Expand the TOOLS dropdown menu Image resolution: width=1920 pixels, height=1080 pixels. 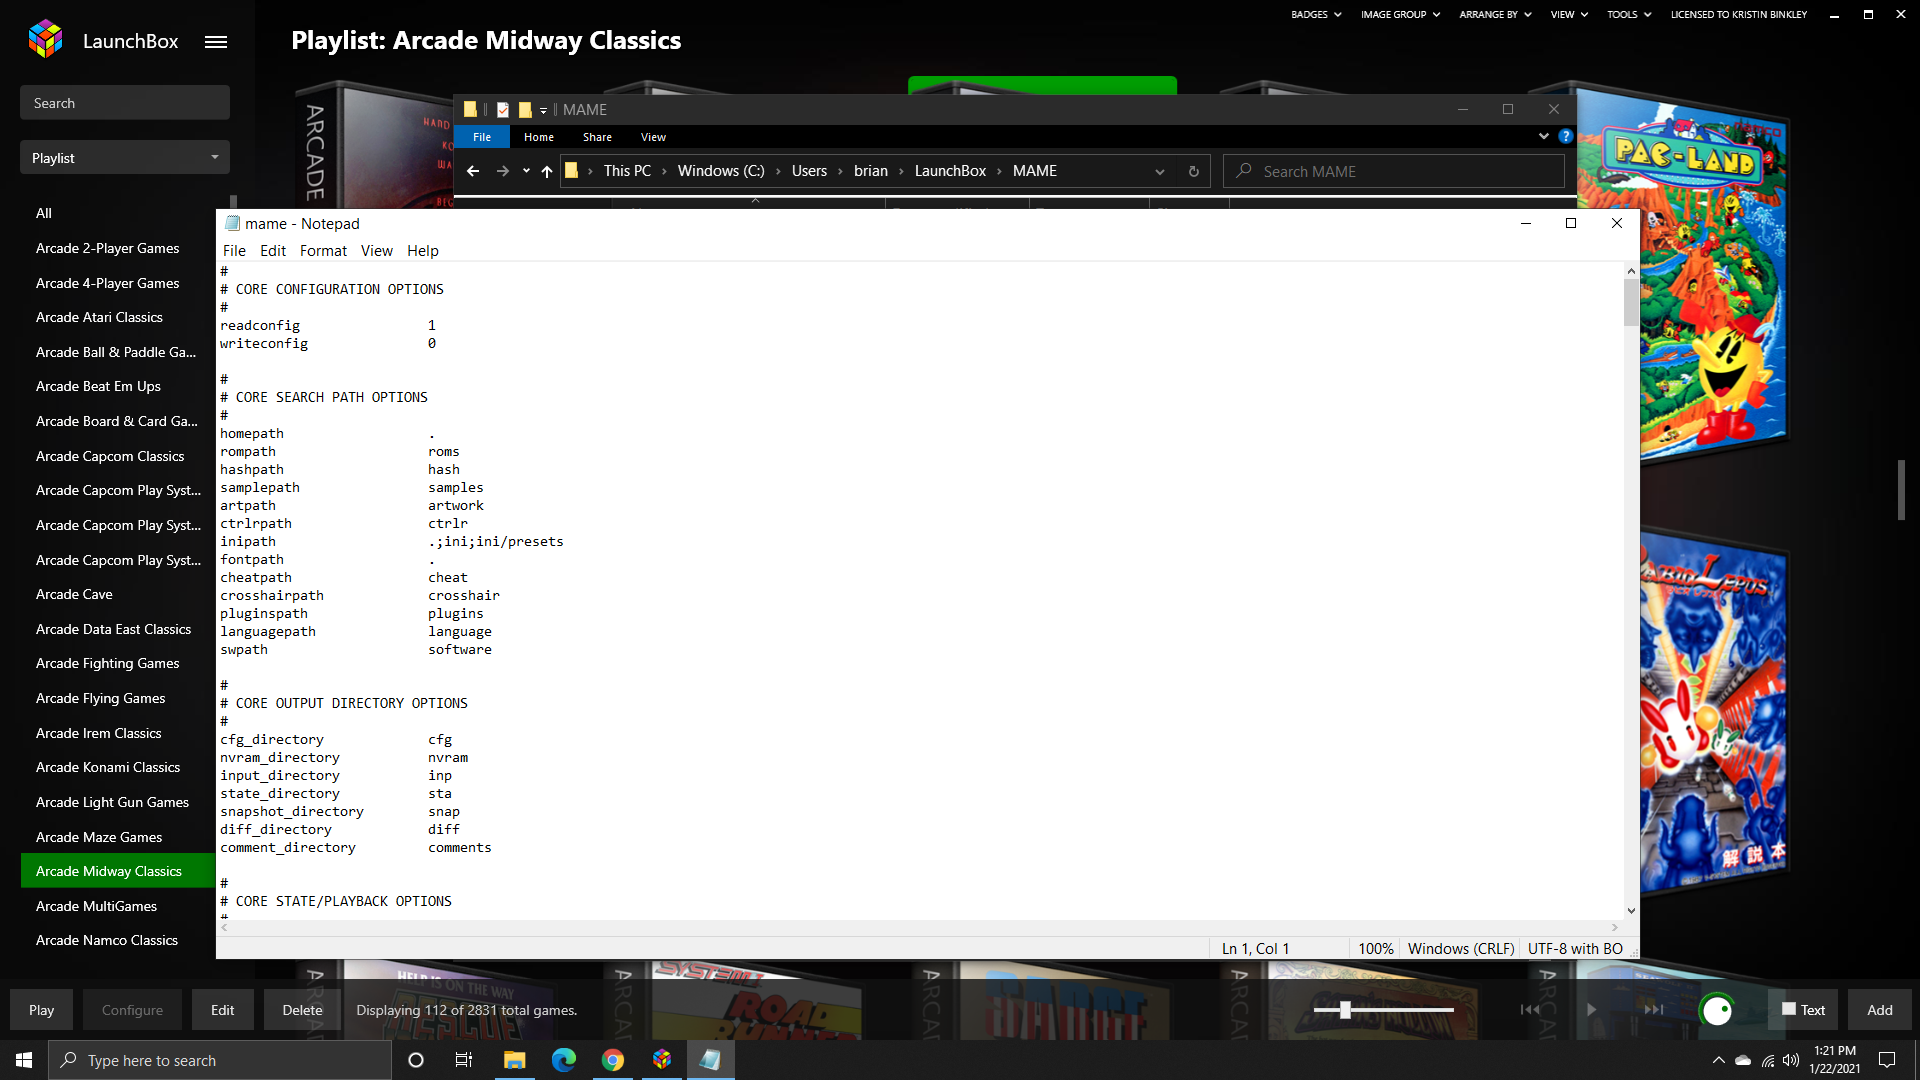pyautogui.click(x=1629, y=14)
